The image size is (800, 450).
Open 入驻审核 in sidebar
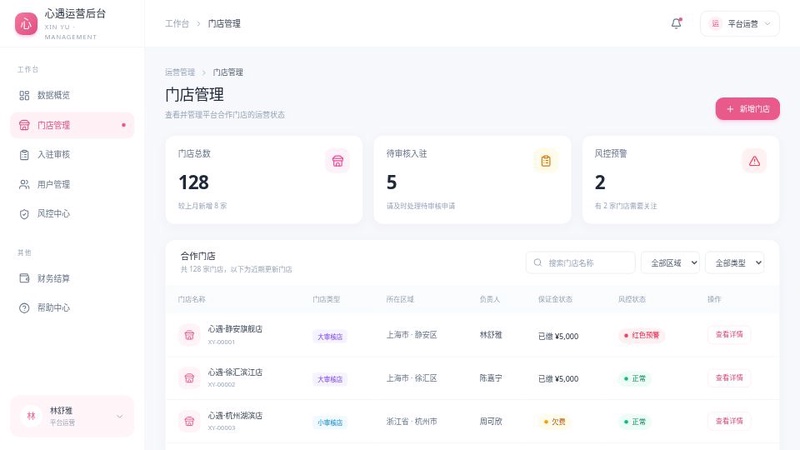[x=72, y=155]
